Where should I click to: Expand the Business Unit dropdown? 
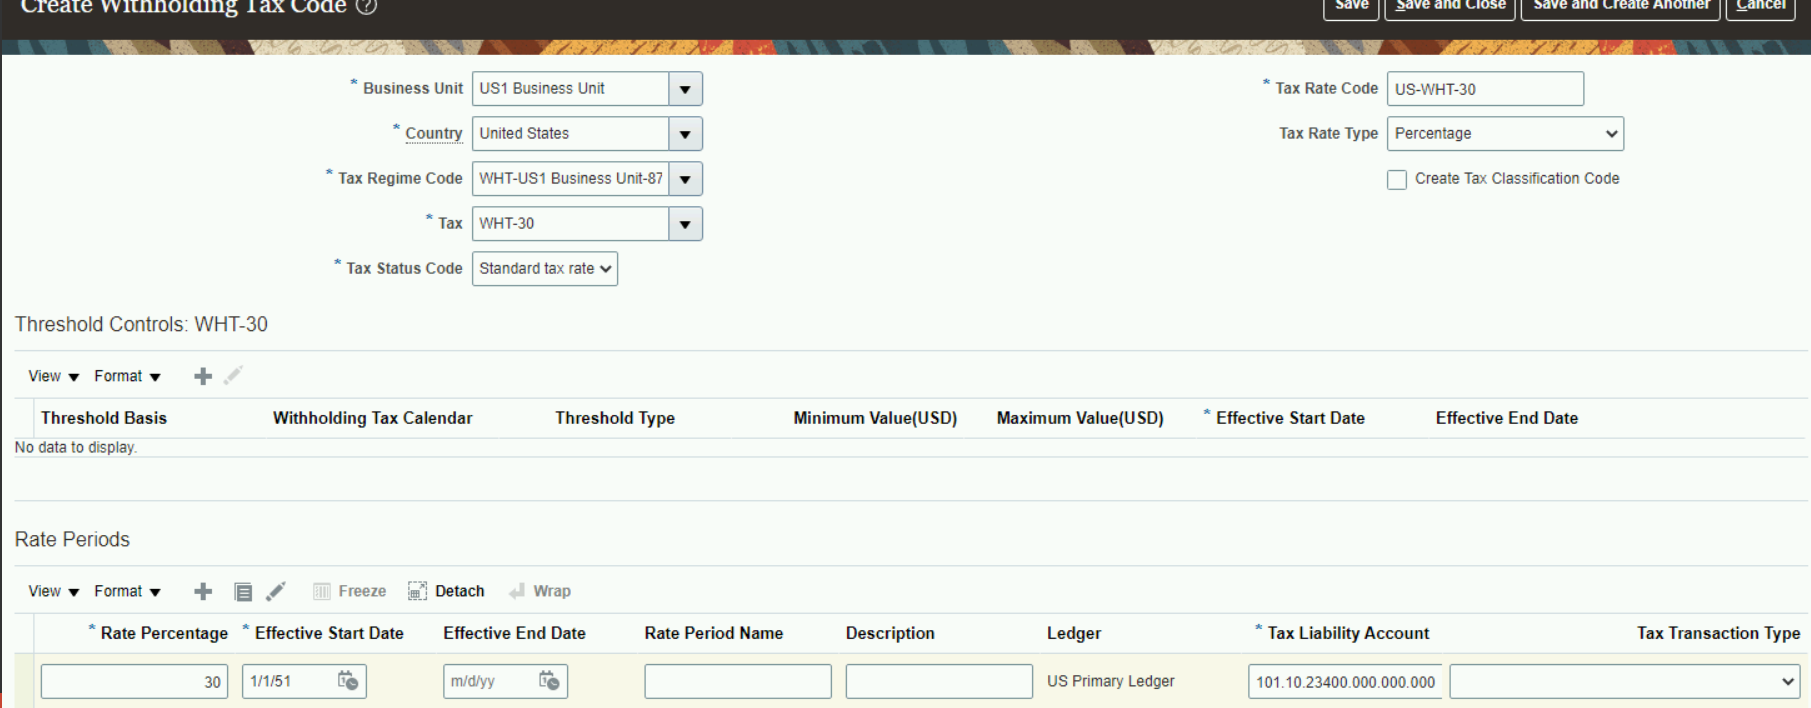pyautogui.click(x=685, y=89)
